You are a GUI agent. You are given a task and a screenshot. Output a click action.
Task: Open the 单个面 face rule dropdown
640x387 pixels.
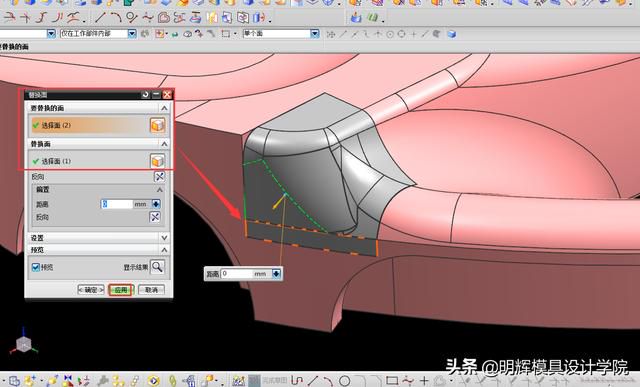(x=315, y=34)
